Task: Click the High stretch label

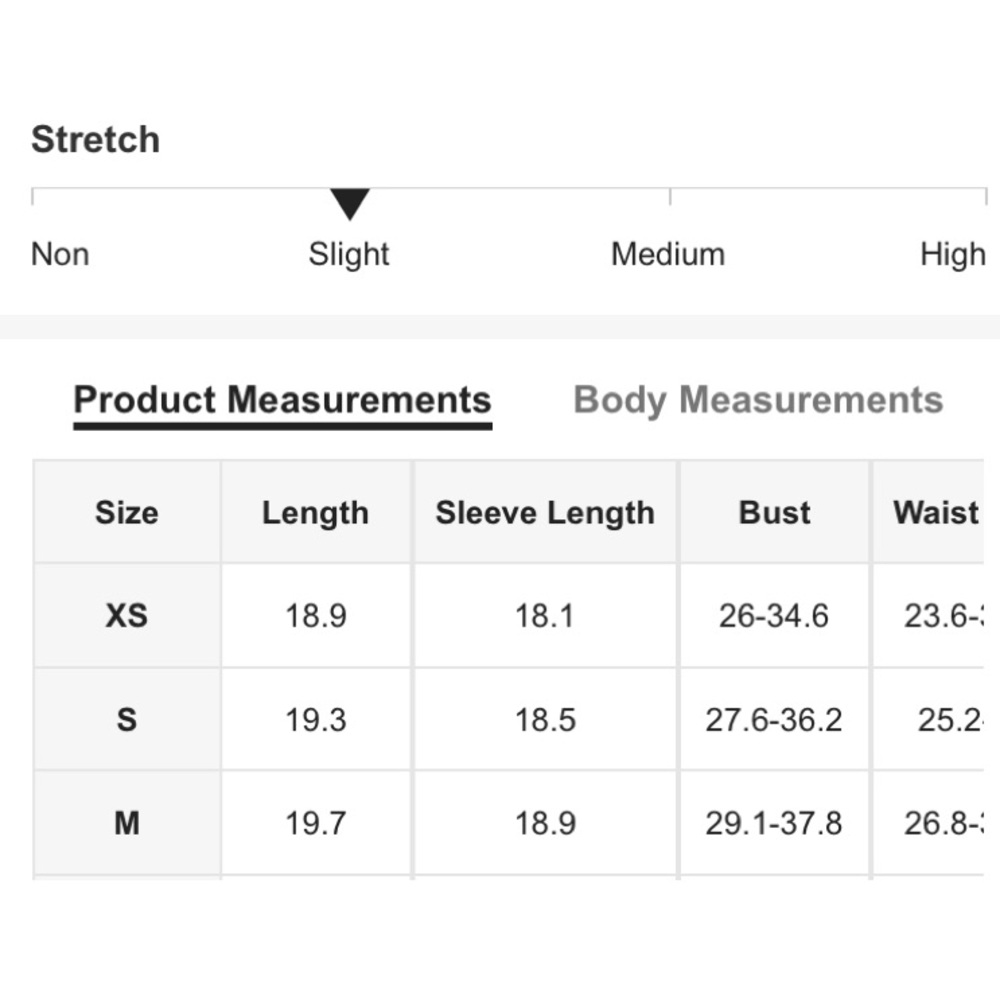Action: (x=953, y=254)
